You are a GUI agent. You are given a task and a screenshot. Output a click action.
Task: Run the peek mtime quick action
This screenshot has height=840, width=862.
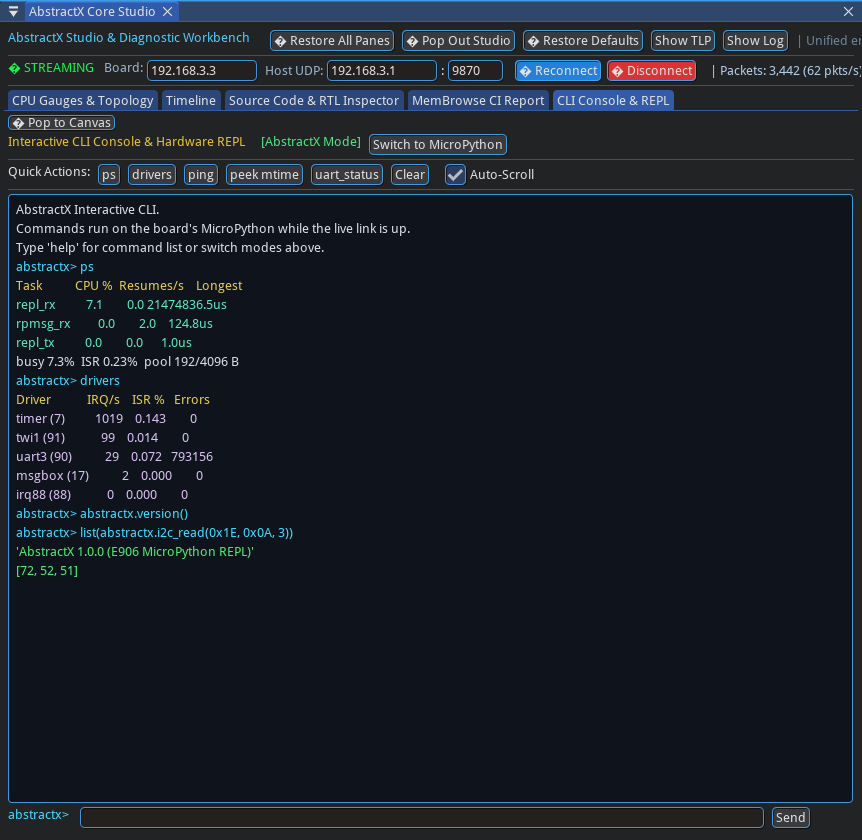(x=264, y=175)
